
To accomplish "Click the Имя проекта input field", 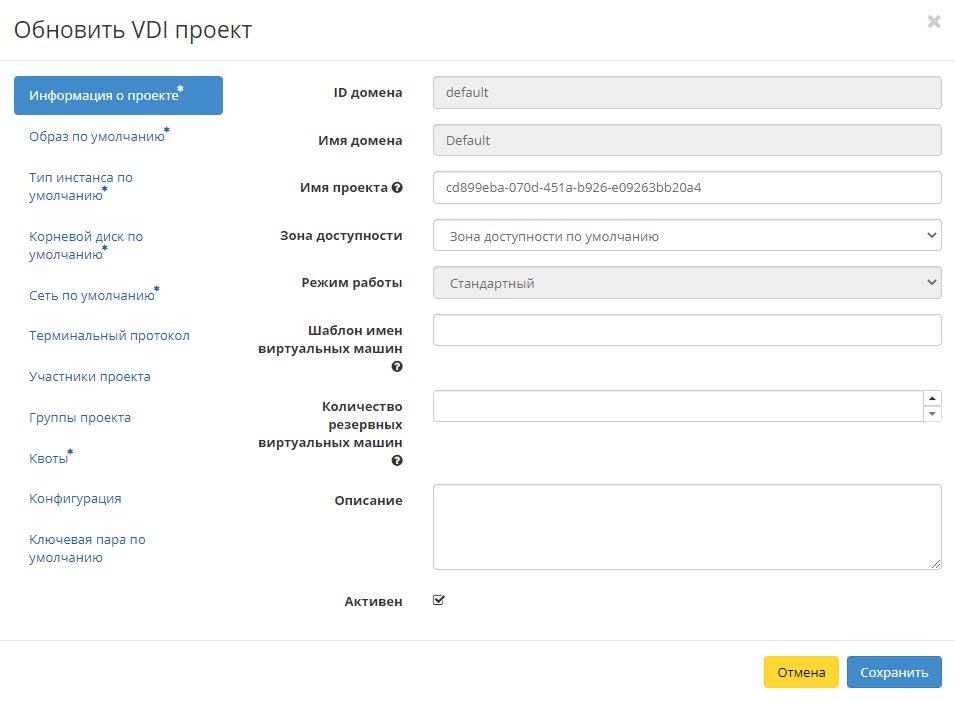I will pos(687,187).
